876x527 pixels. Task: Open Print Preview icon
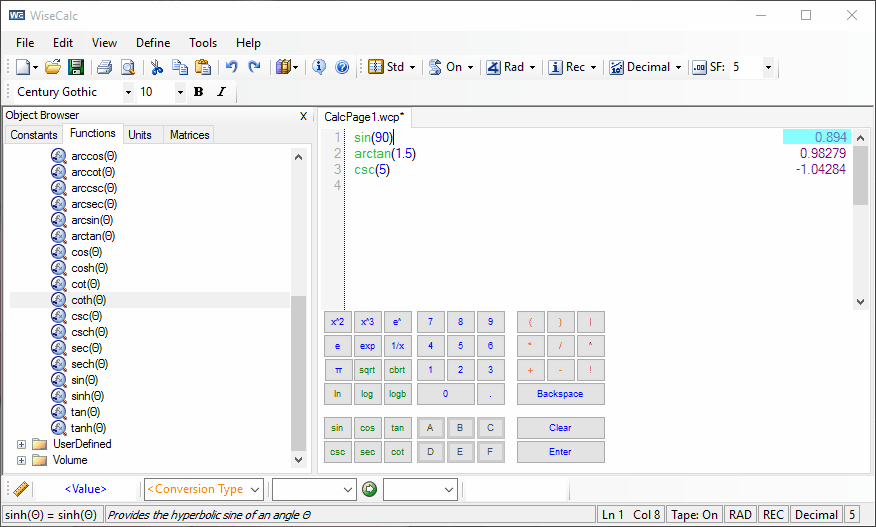(x=128, y=67)
